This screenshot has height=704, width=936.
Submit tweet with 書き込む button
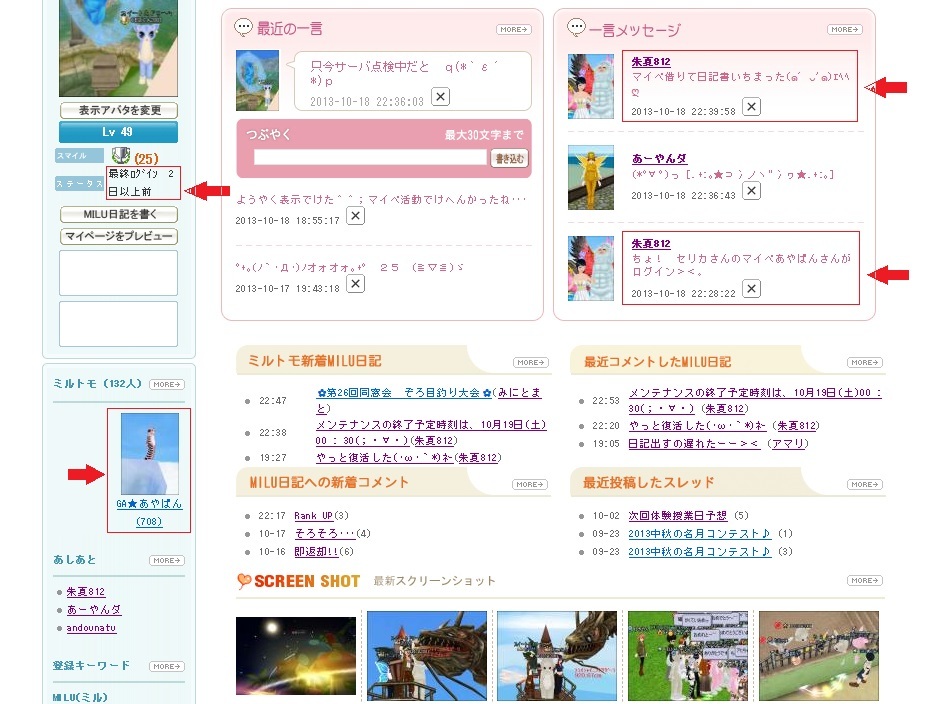tap(508, 158)
